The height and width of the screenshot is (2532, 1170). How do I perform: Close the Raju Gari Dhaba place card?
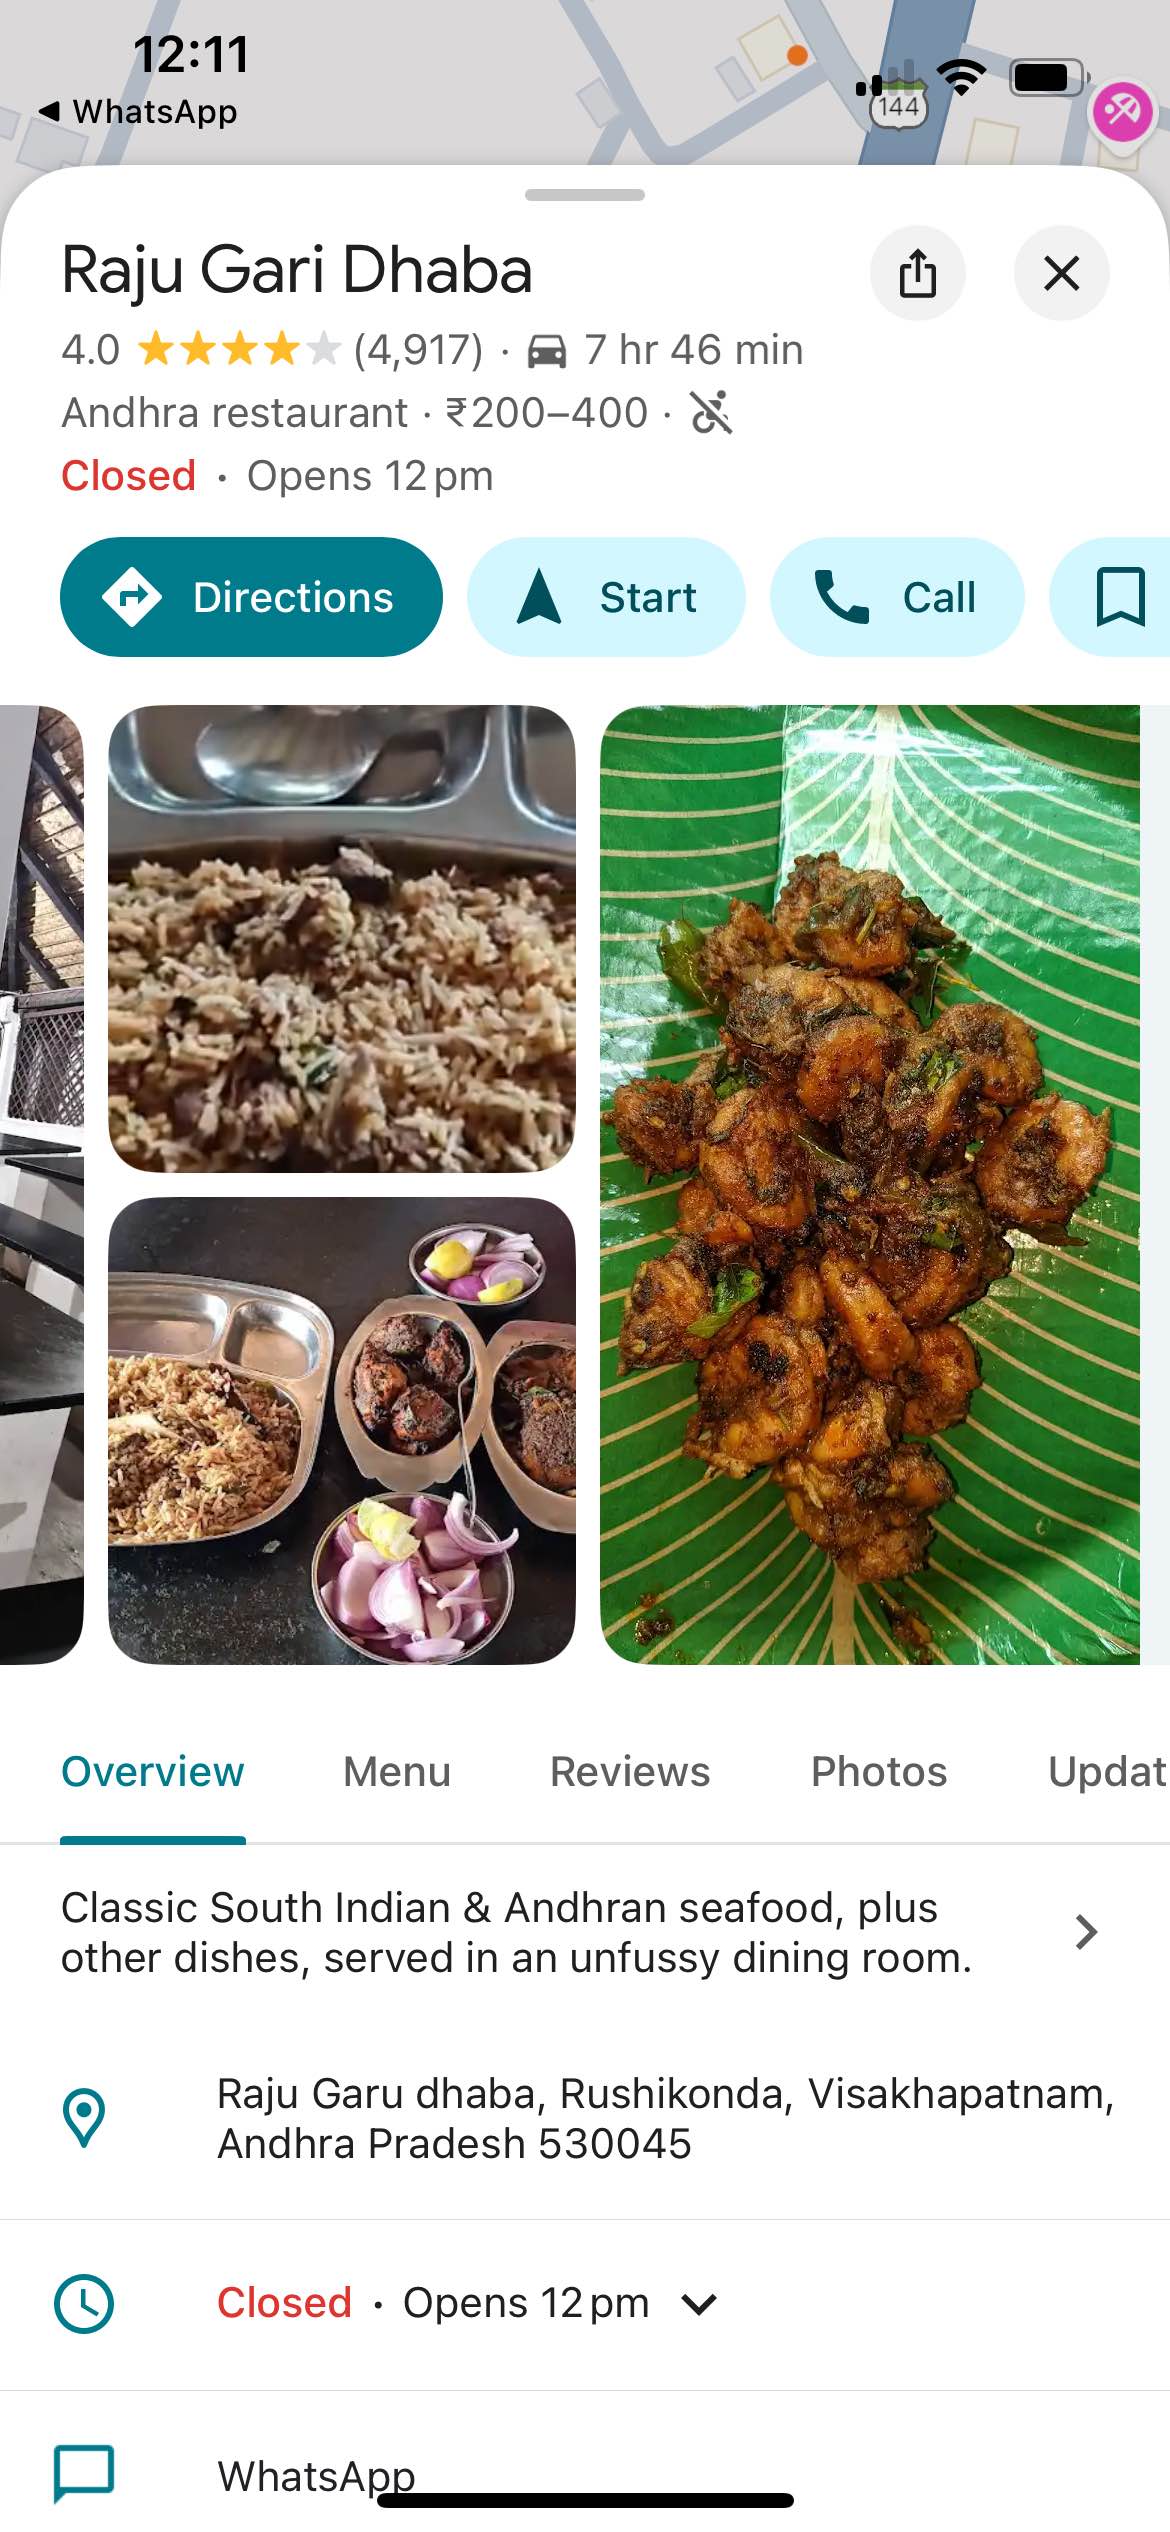point(1061,273)
